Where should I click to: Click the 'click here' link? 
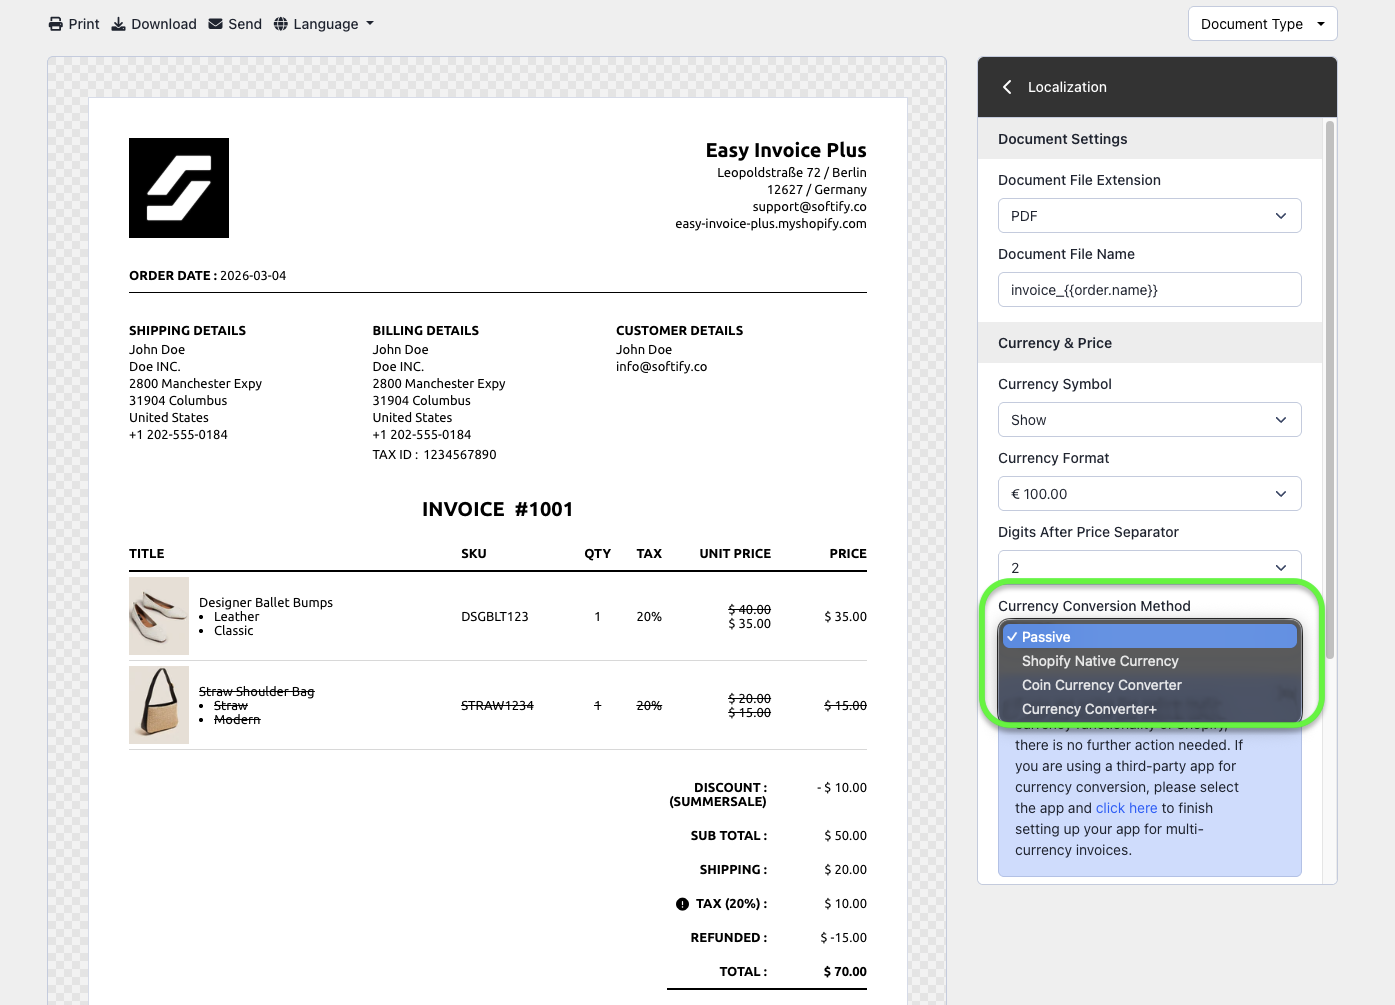1126,808
